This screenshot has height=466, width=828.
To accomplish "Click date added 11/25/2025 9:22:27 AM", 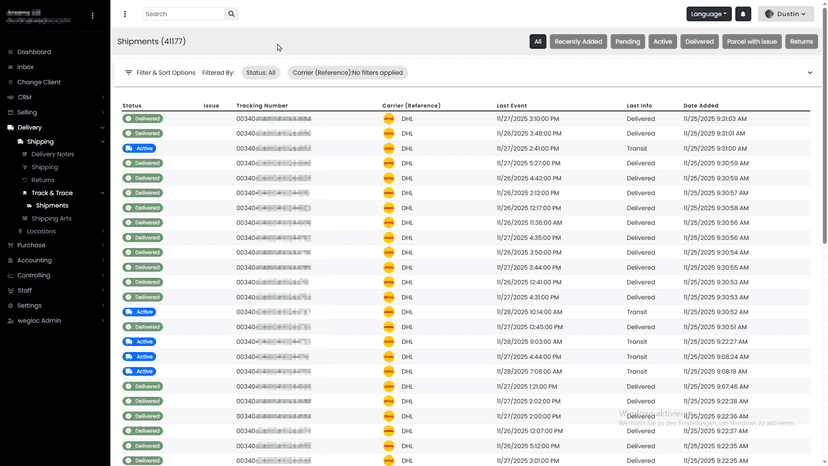I will pos(716,342).
